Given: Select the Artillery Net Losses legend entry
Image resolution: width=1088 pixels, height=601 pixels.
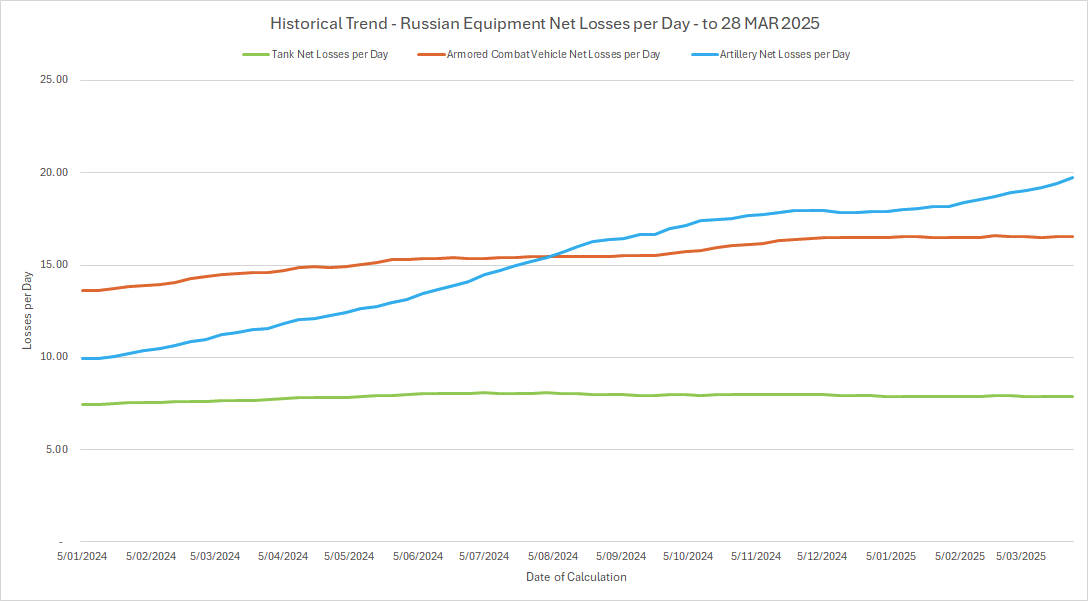Looking at the screenshot, I should click(785, 54).
